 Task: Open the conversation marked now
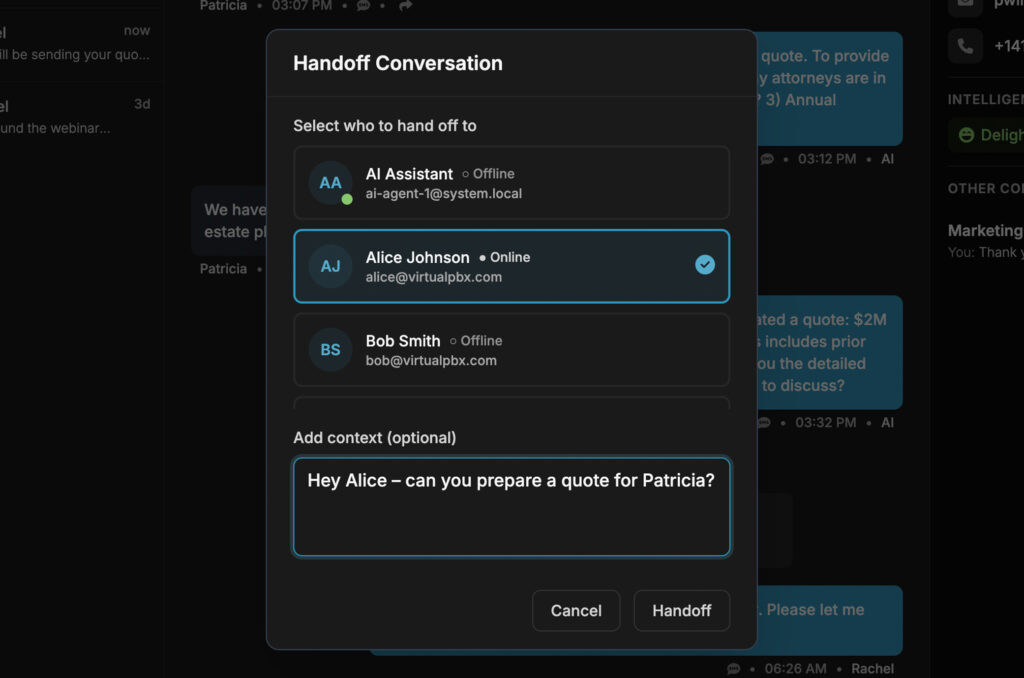(75, 43)
